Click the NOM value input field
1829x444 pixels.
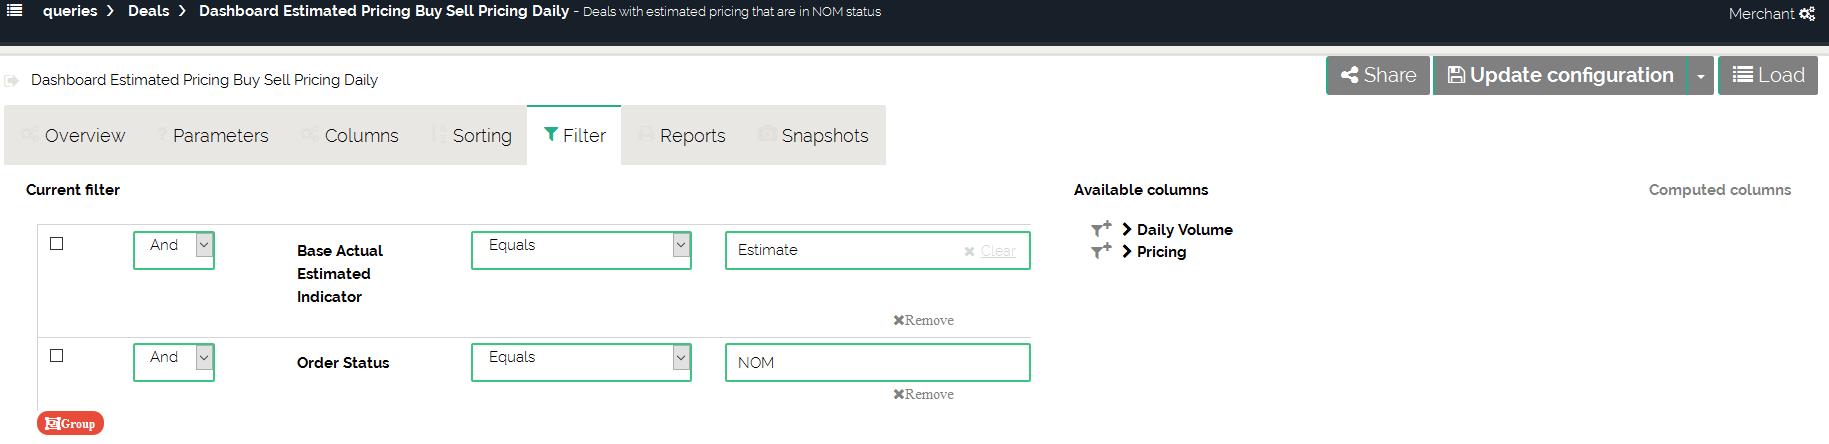pos(877,362)
